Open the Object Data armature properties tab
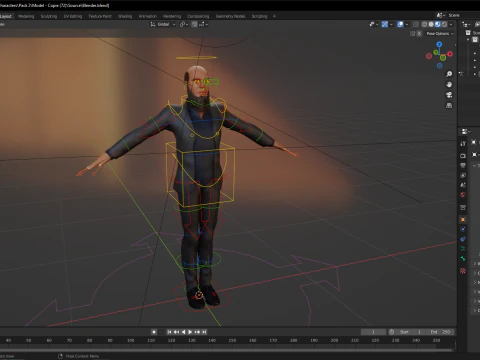 click(463, 249)
